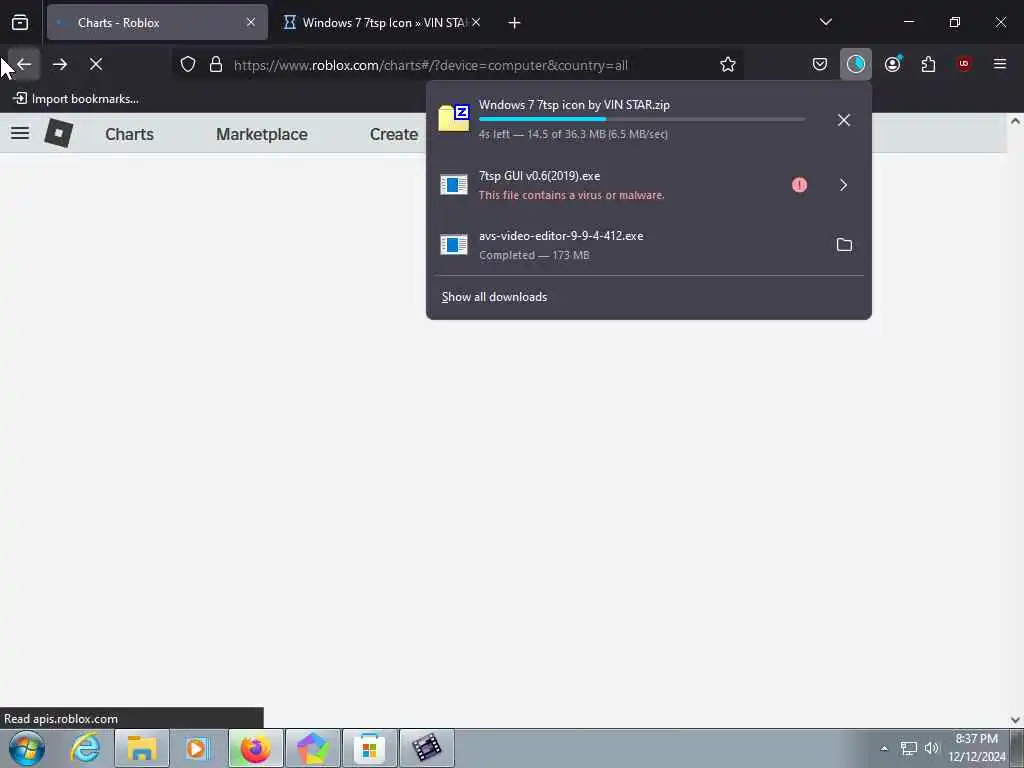Viewport: 1024px width, 768px height.
Task: Open the colorful pentagon app in taskbar
Action: tap(312, 748)
